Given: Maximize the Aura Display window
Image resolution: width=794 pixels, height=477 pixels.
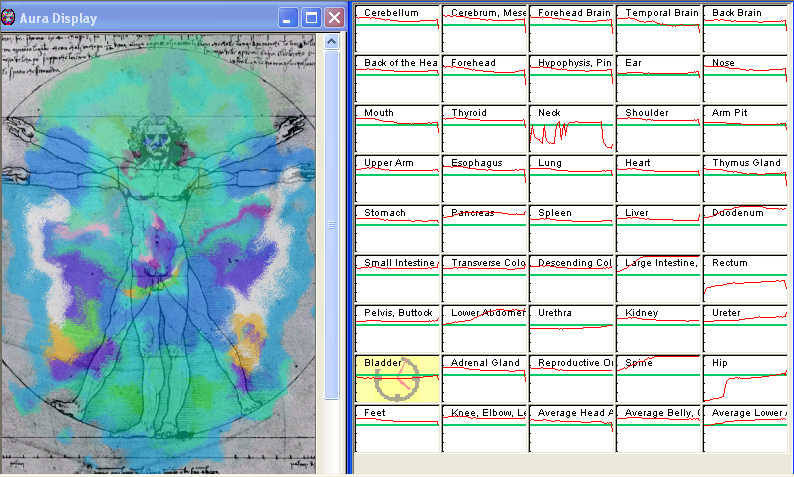Looking at the screenshot, I should (311, 18).
